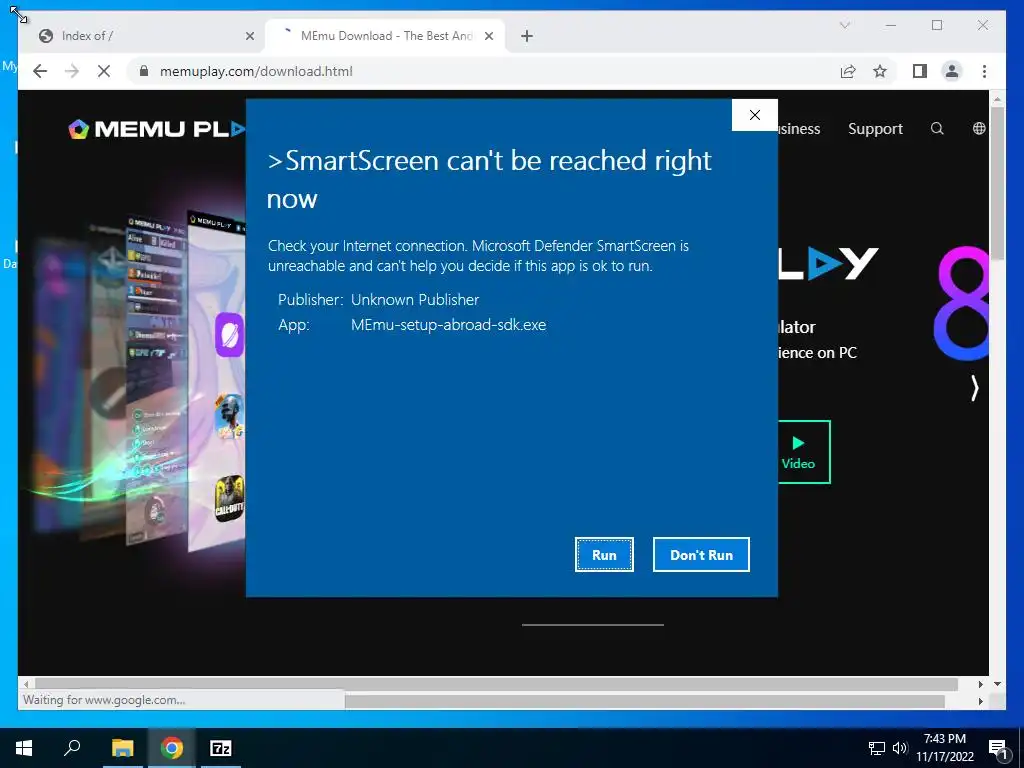Click Chrome's forward arrow
The image size is (1024, 768).
pyautogui.click(x=72, y=71)
